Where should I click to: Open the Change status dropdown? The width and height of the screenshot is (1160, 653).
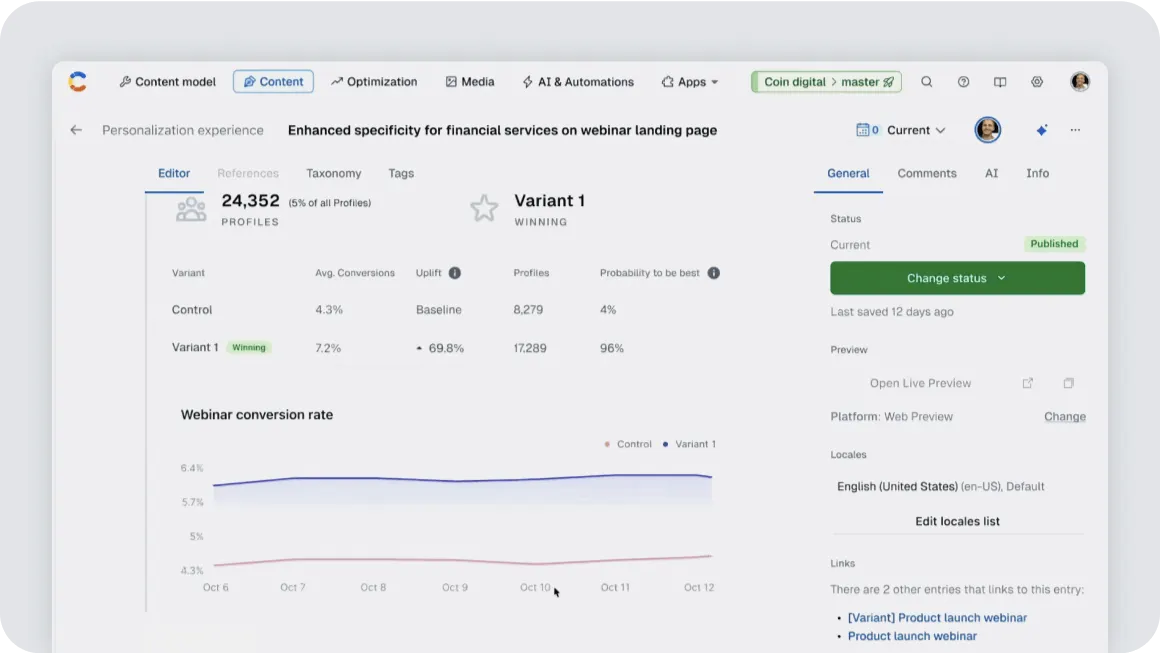tap(957, 278)
